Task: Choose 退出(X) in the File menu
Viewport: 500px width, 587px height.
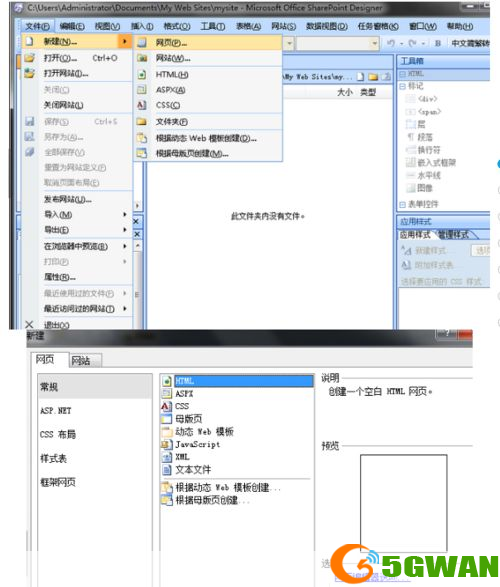Action: tap(76, 325)
